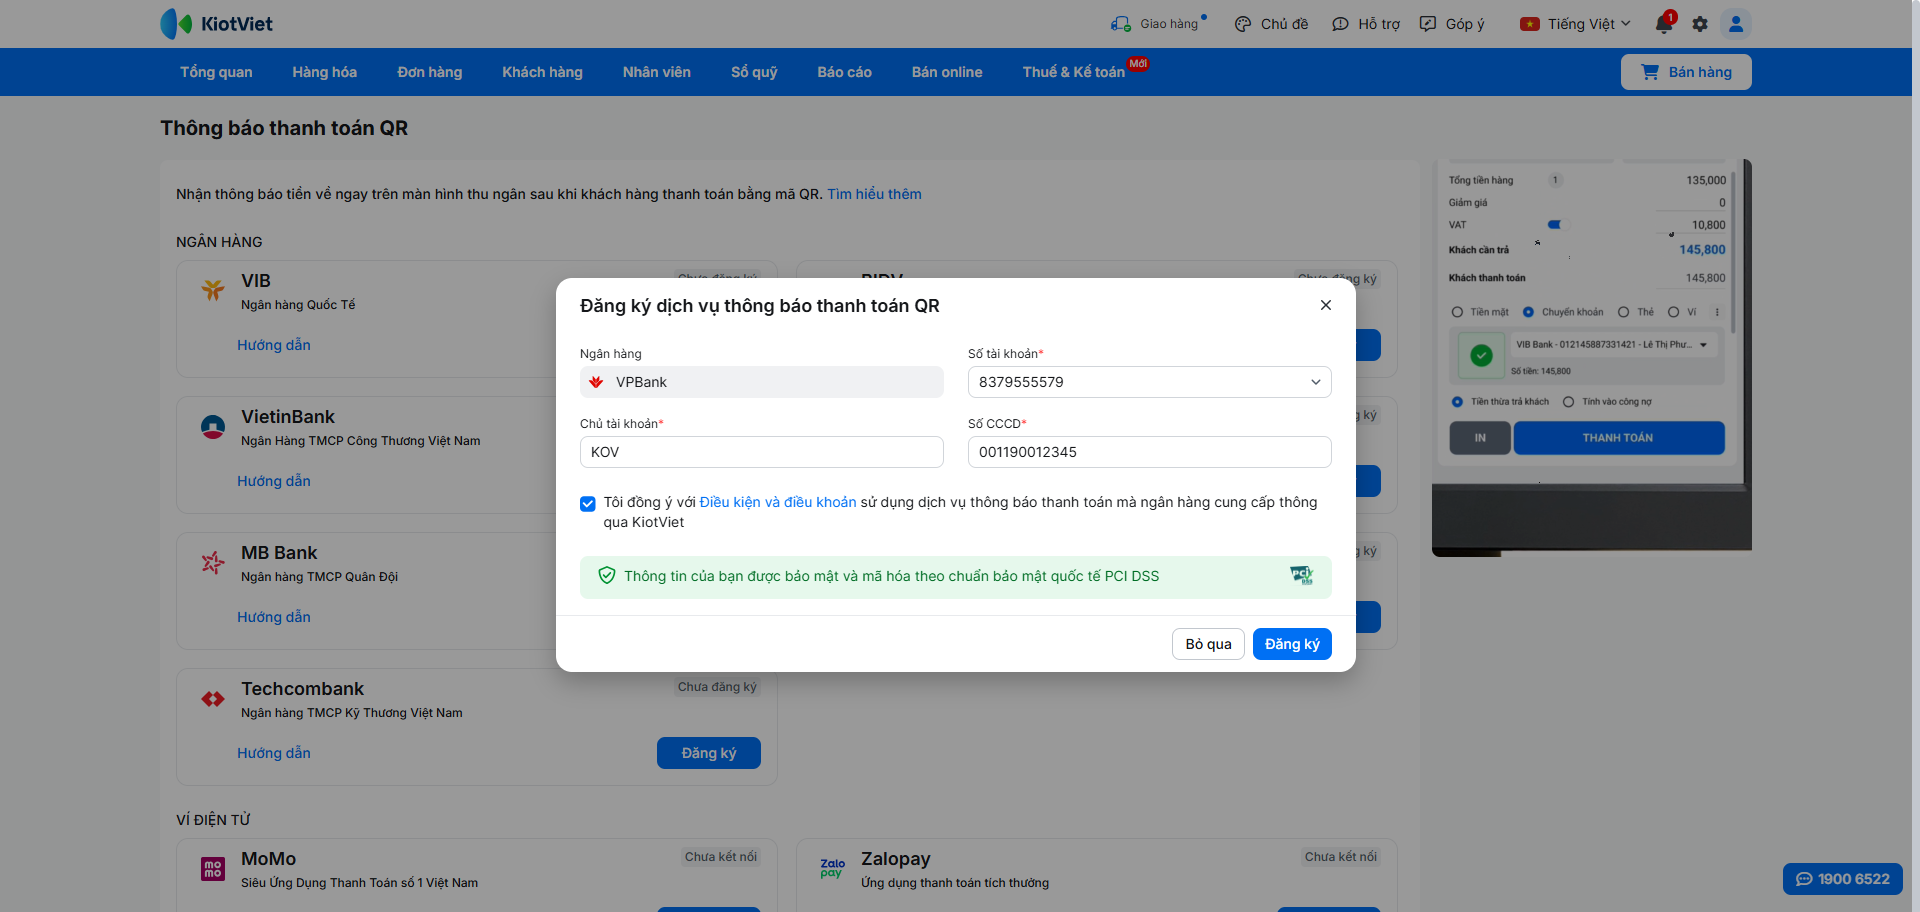Open the Nhân viên menu
The width and height of the screenshot is (1920, 912).
coord(656,72)
